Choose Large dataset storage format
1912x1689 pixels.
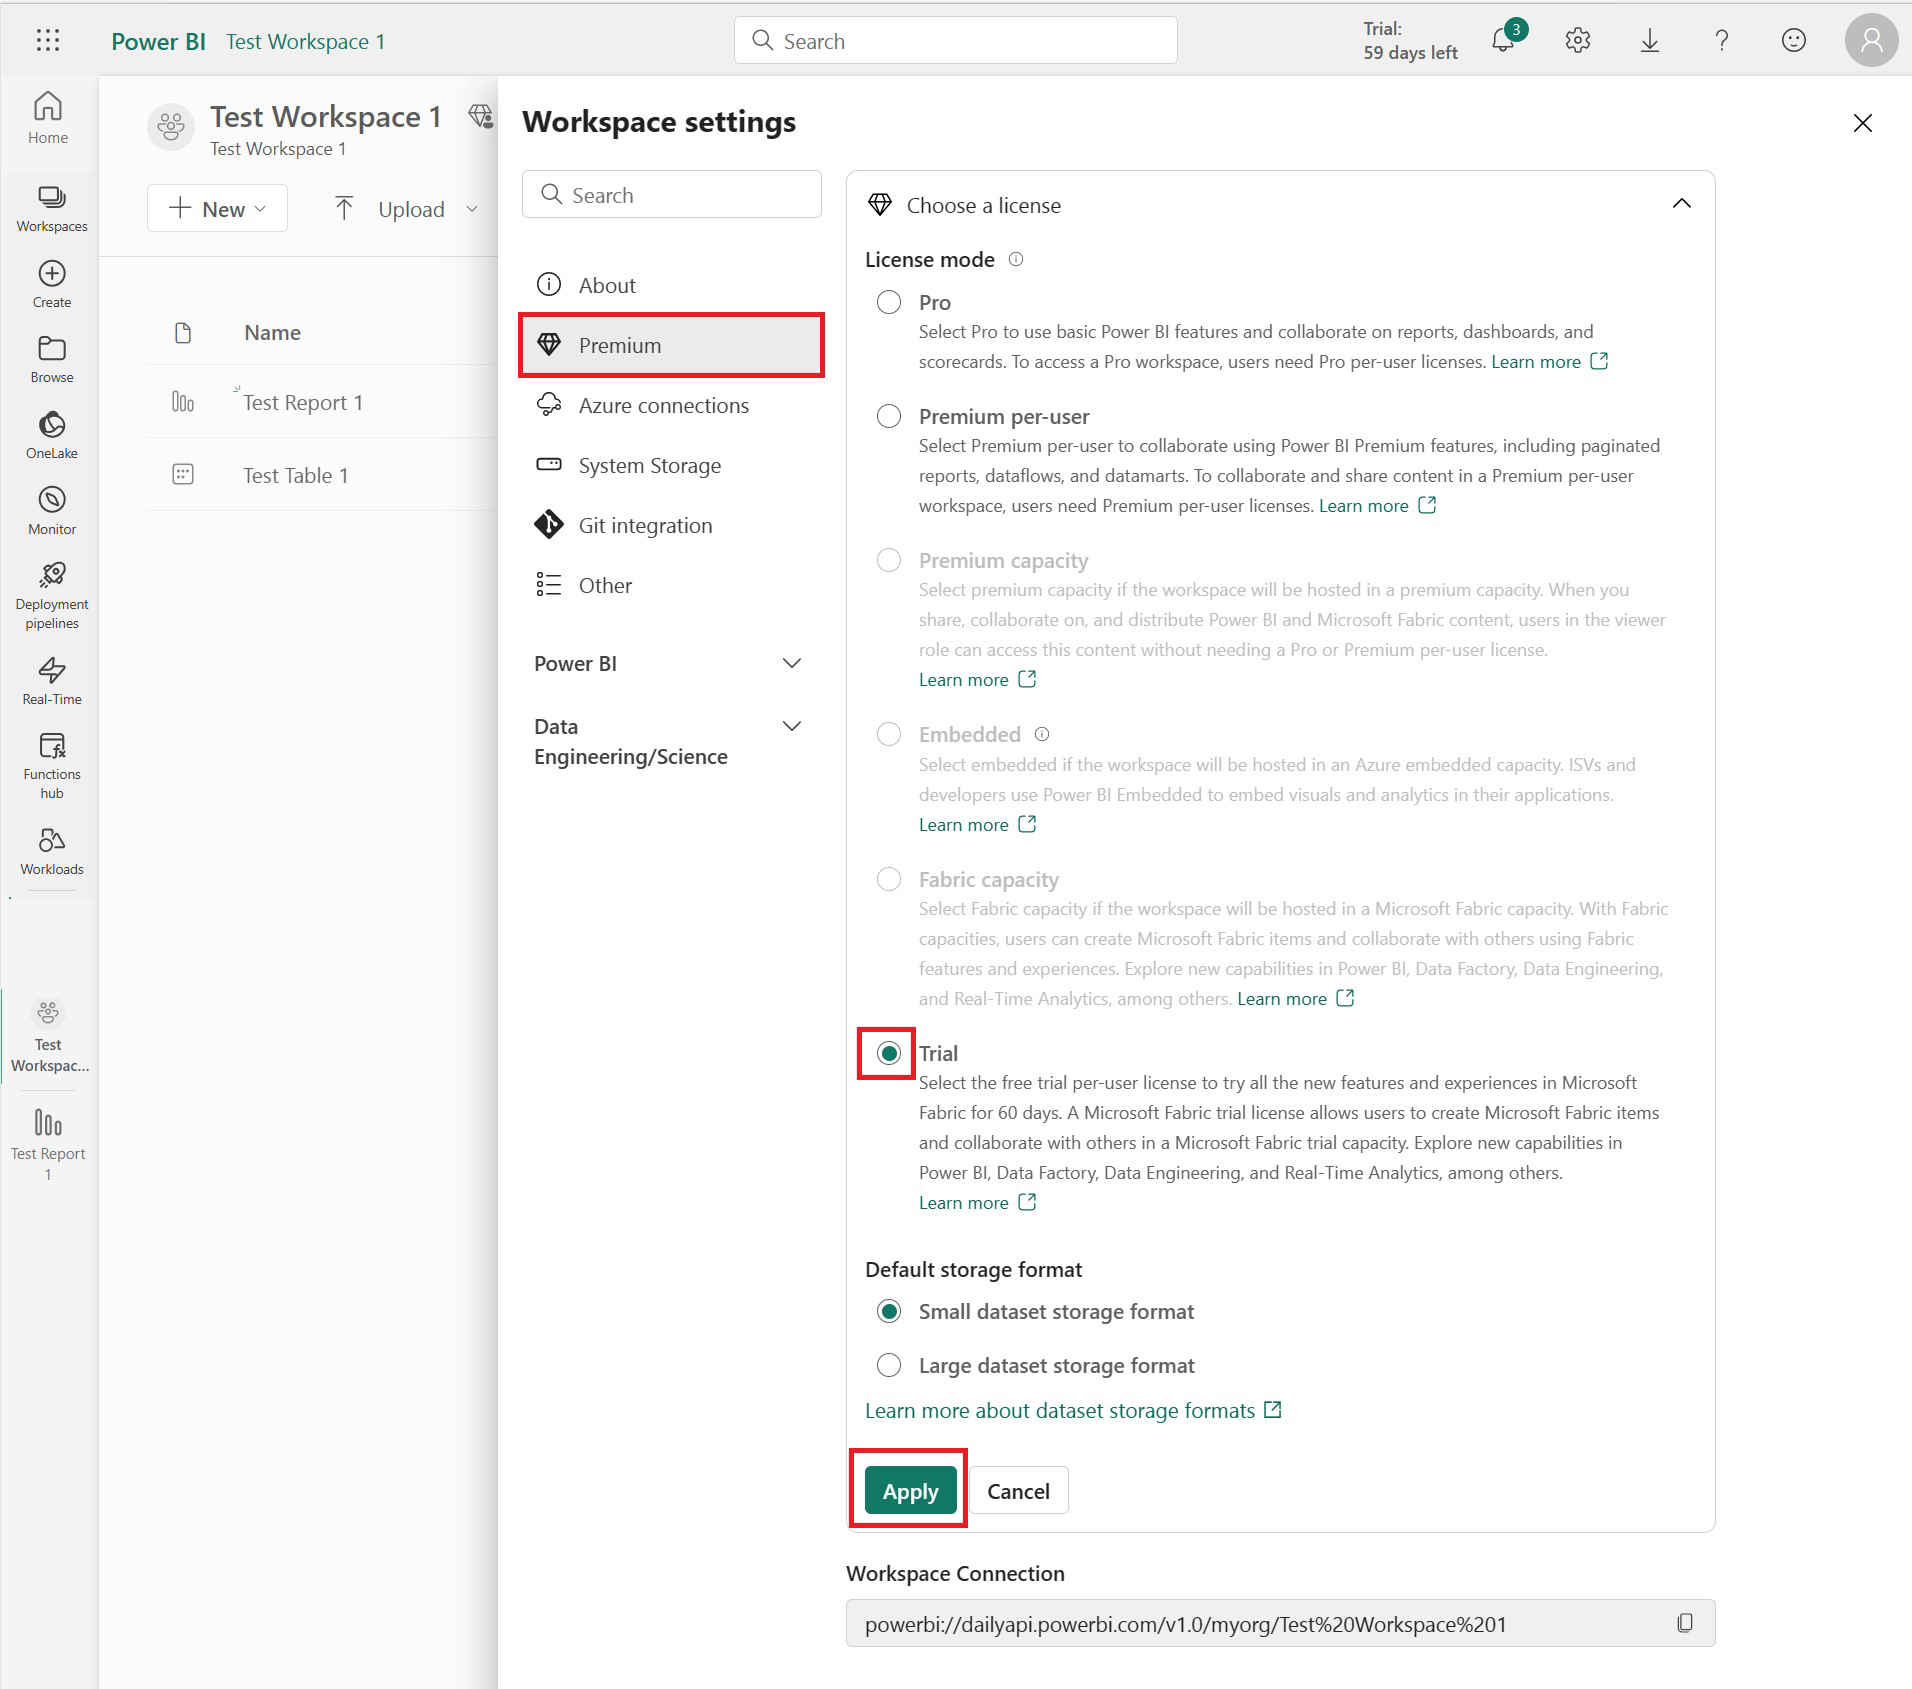click(x=889, y=1365)
